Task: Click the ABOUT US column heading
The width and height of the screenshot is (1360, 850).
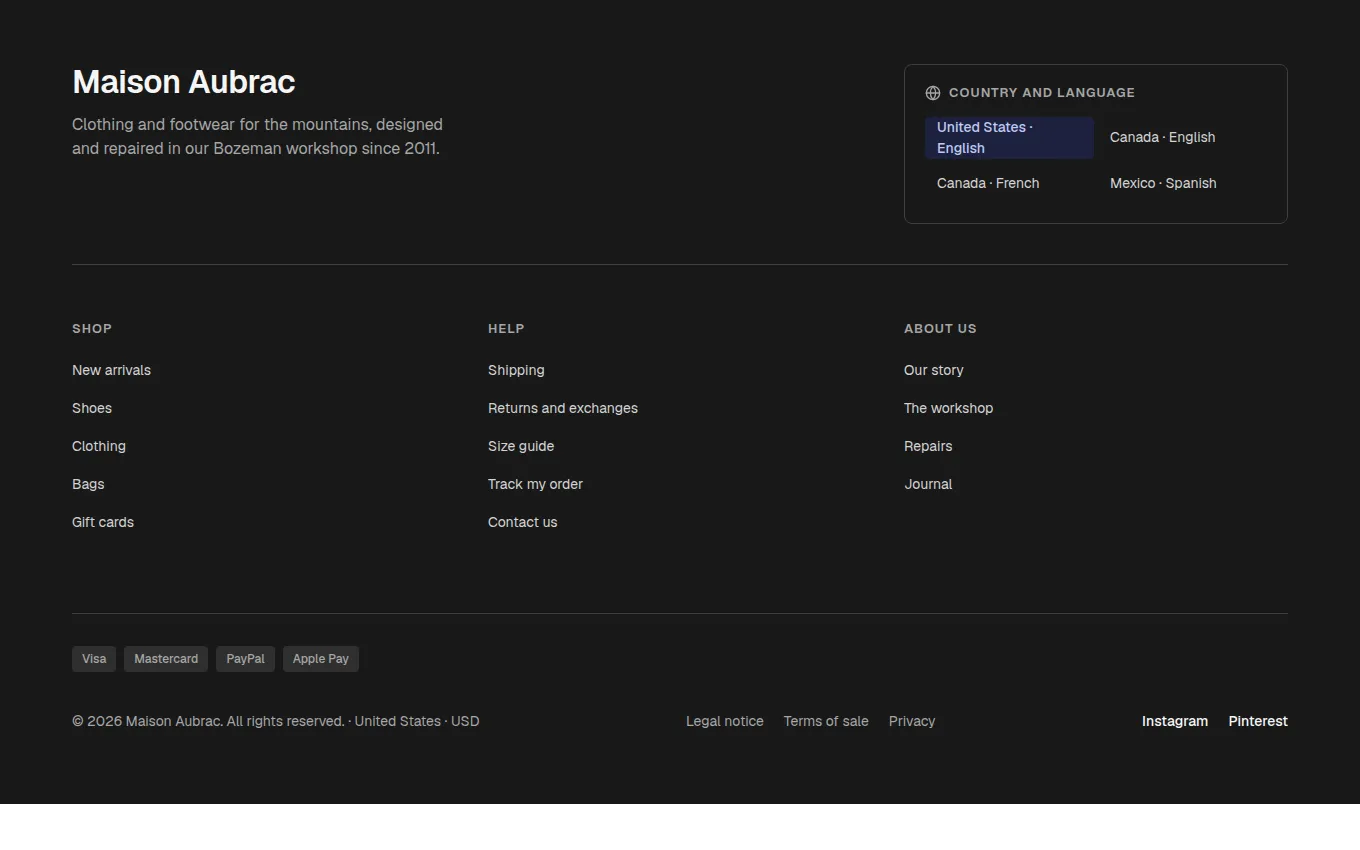Action: [940, 329]
